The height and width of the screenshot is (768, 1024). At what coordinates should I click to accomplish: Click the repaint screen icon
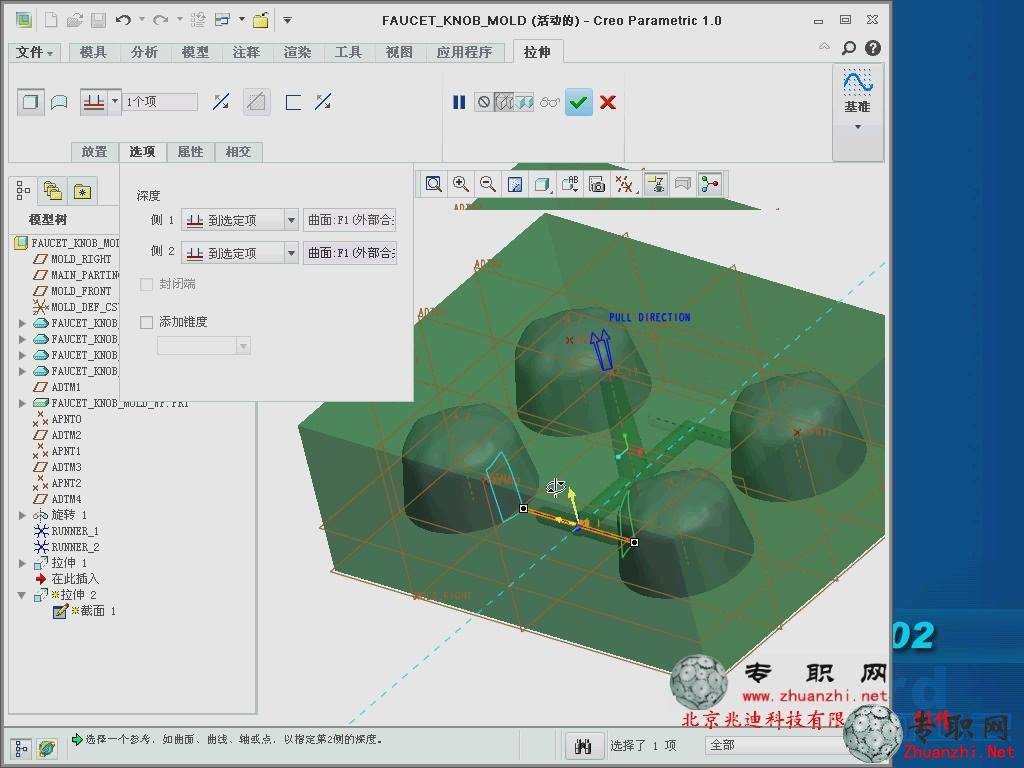[515, 184]
